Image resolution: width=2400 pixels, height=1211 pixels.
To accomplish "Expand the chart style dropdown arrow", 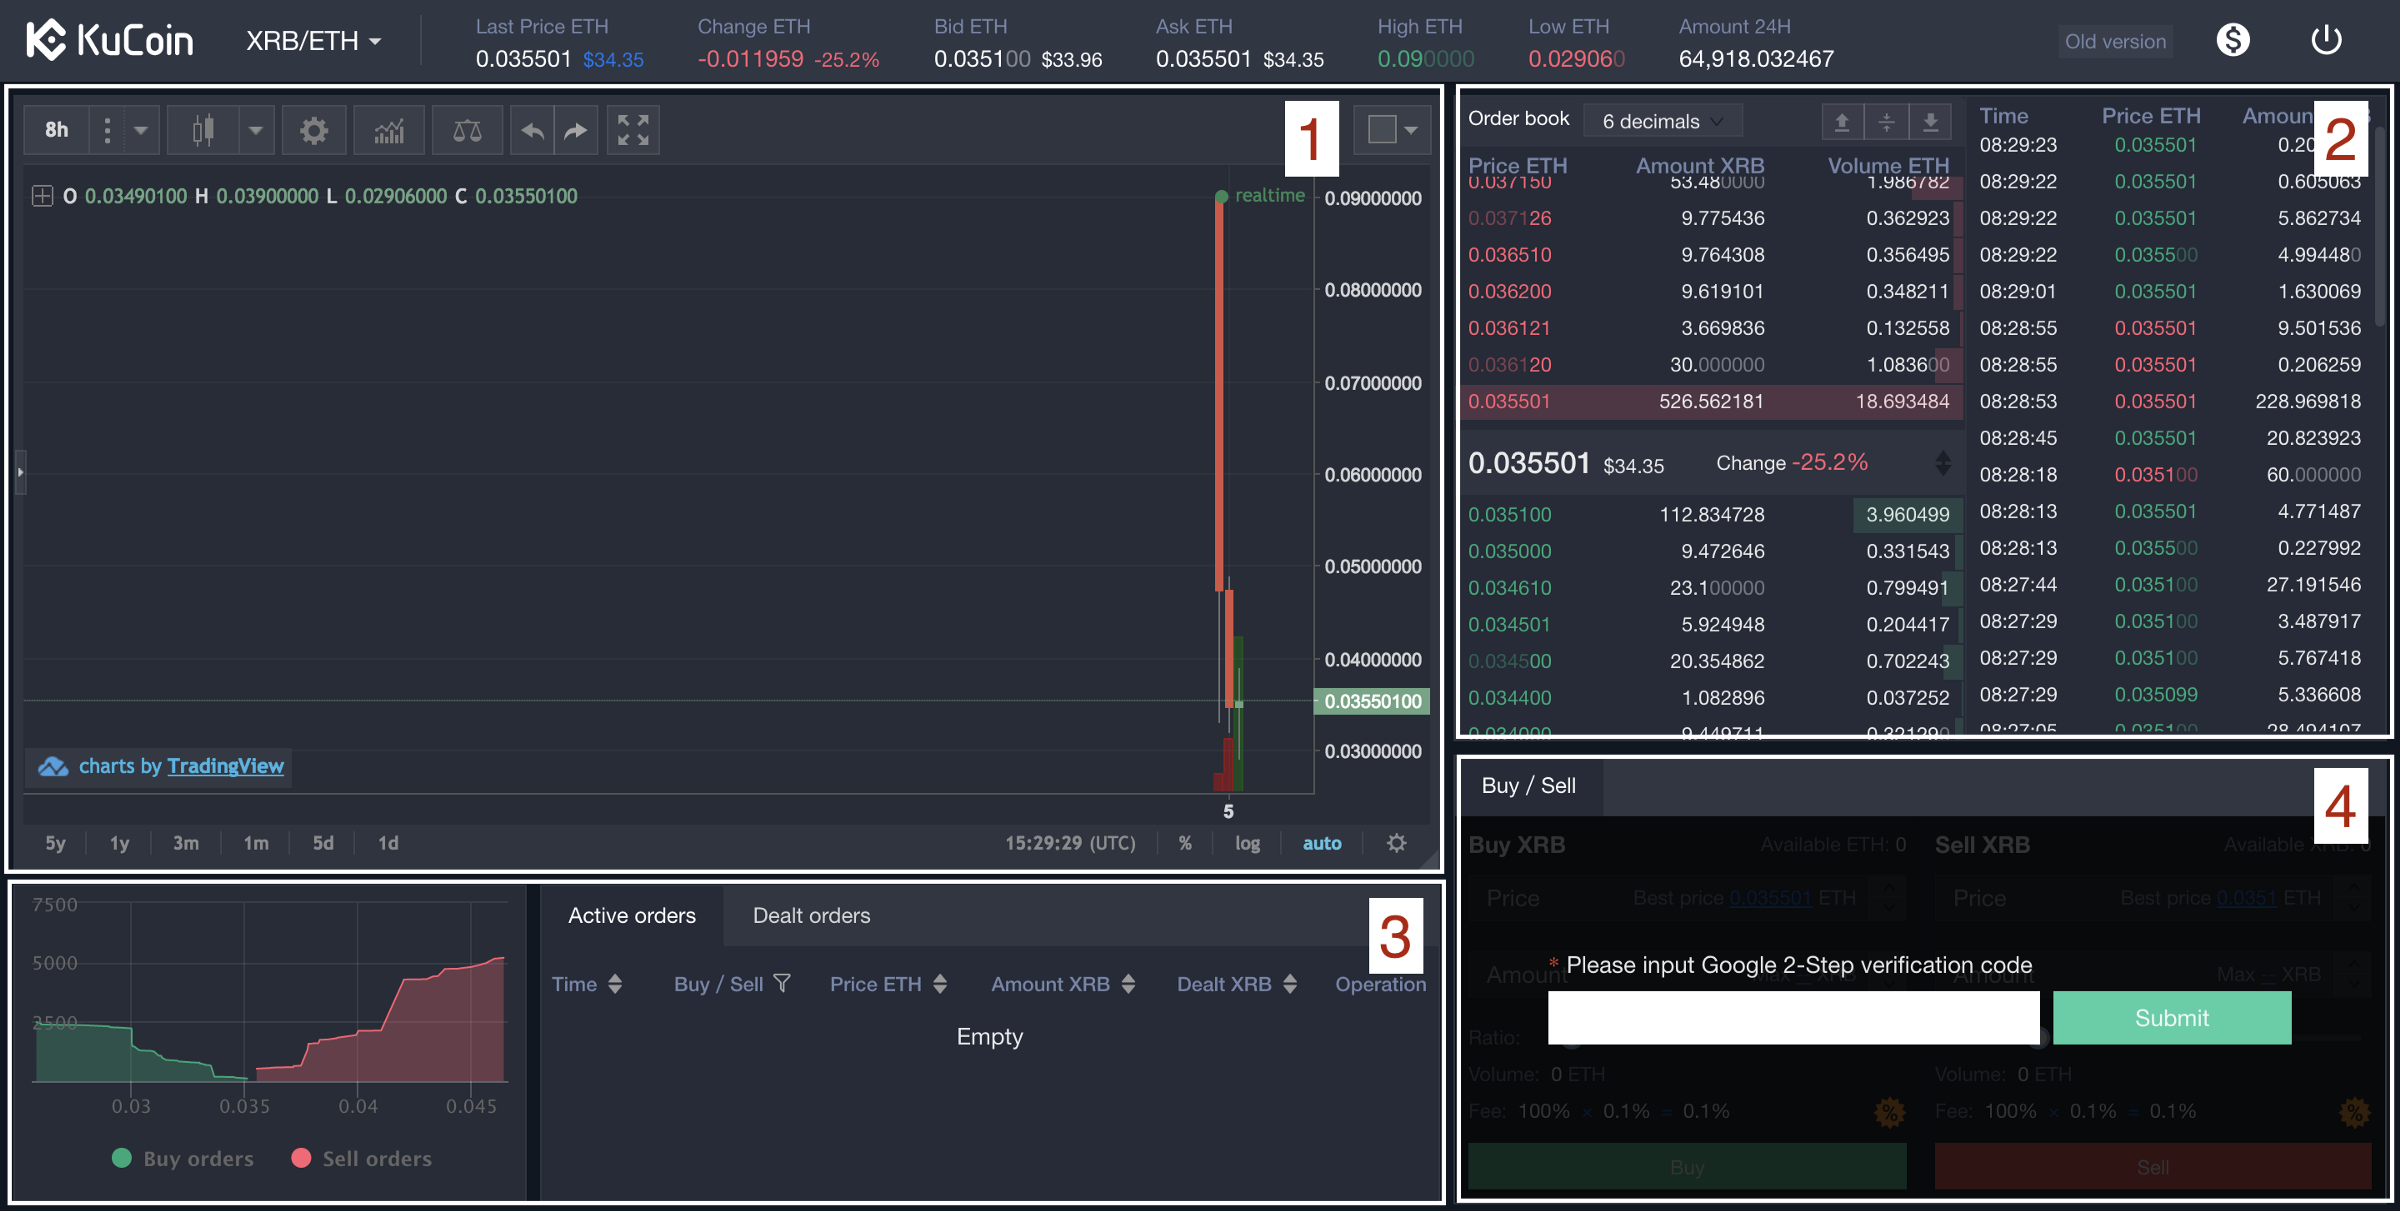I will pos(256,131).
